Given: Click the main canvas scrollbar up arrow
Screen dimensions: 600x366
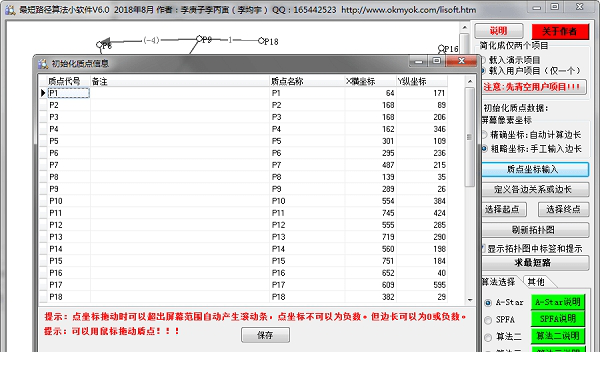Looking at the screenshot, I should coord(464,28).
